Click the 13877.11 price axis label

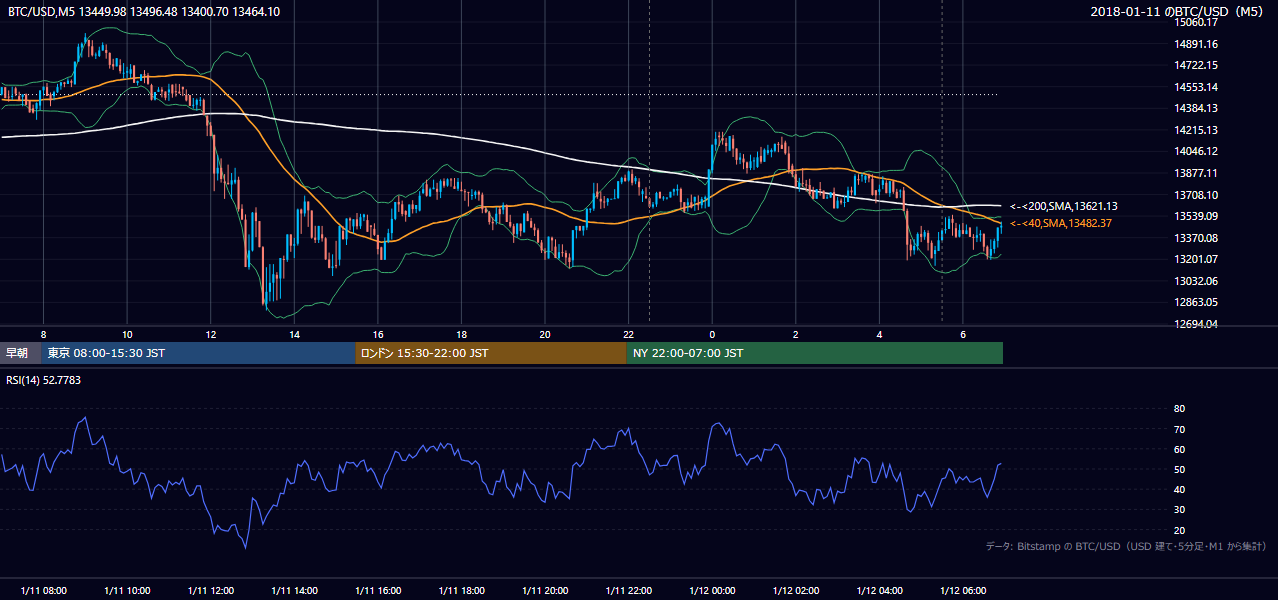1196,173
